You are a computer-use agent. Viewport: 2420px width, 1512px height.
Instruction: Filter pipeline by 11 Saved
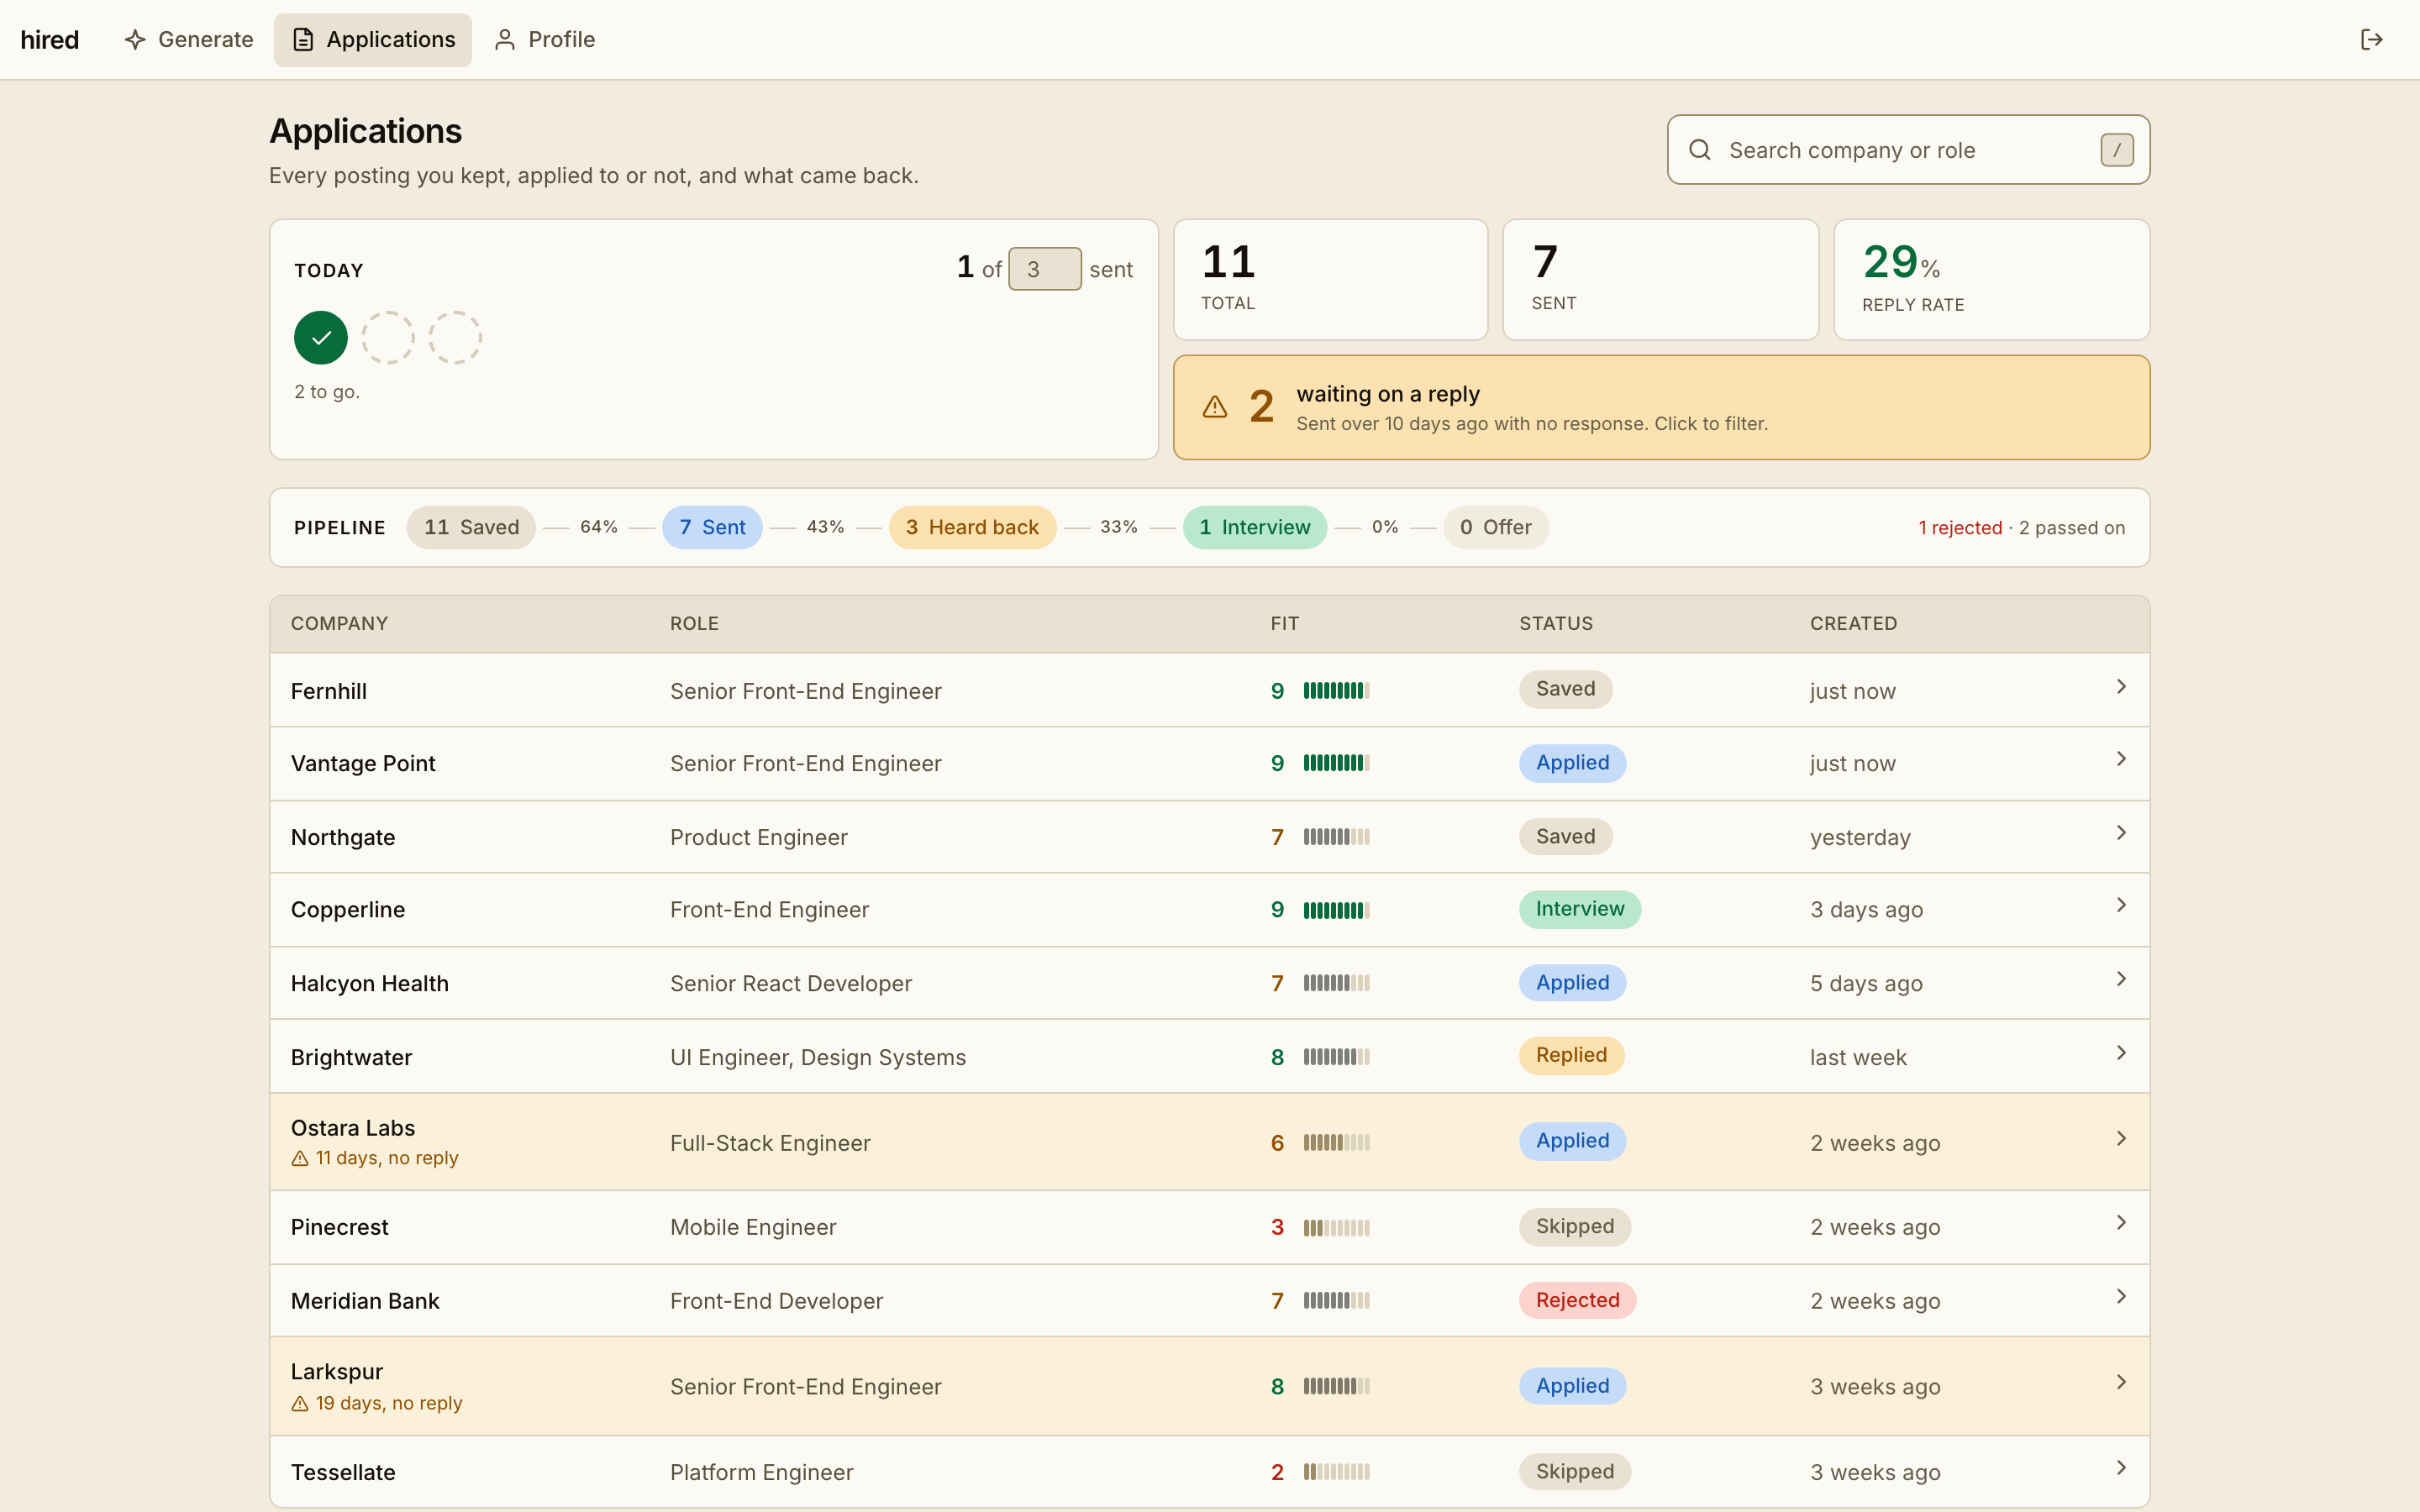pyautogui.click(x=471, y=528)
